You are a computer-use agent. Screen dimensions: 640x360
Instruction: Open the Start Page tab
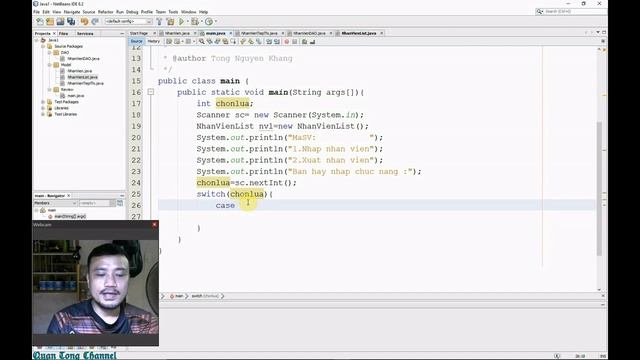click(139, 33)
